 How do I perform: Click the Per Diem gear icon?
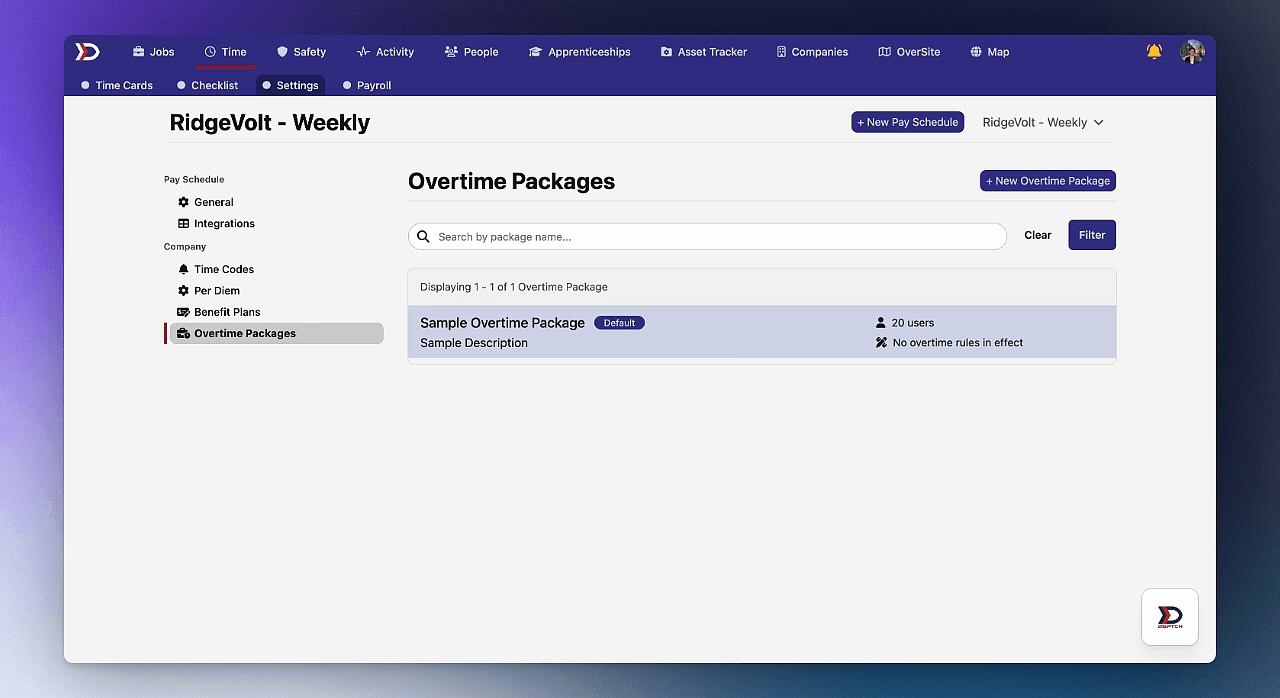click(183, 291)
